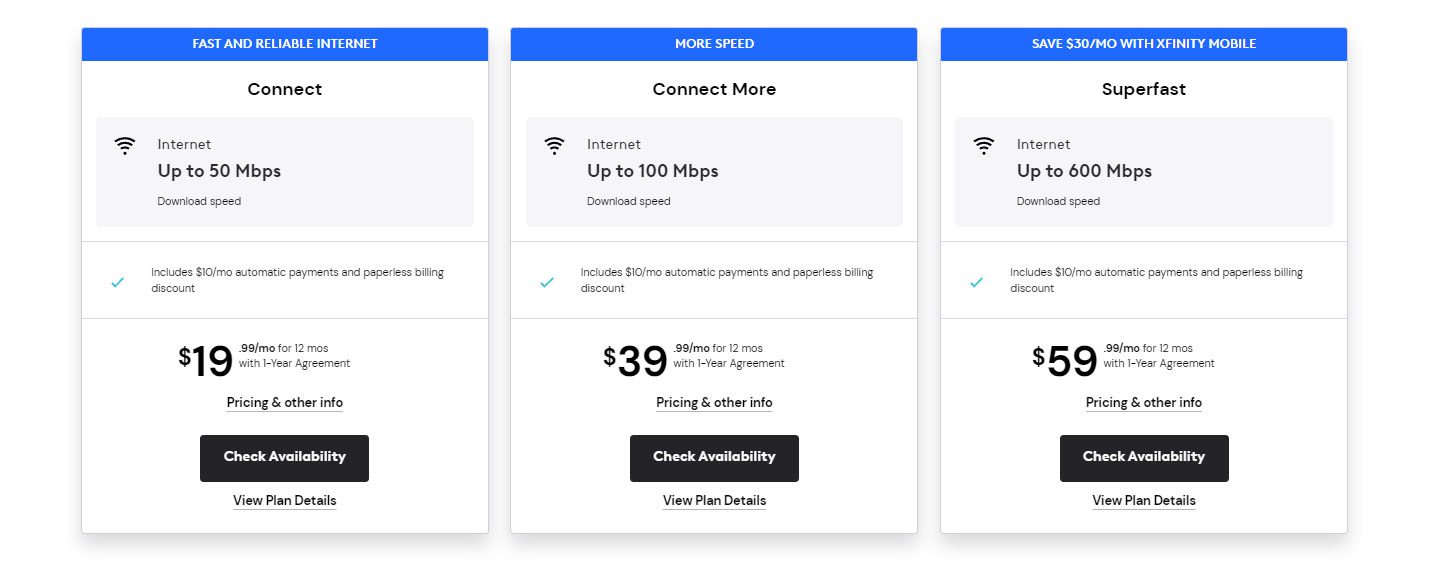The width and height of the screenshot is (1429, 565).
Task: Select the 'Up to 600 Mbps' internet box
Action: 1144,172
